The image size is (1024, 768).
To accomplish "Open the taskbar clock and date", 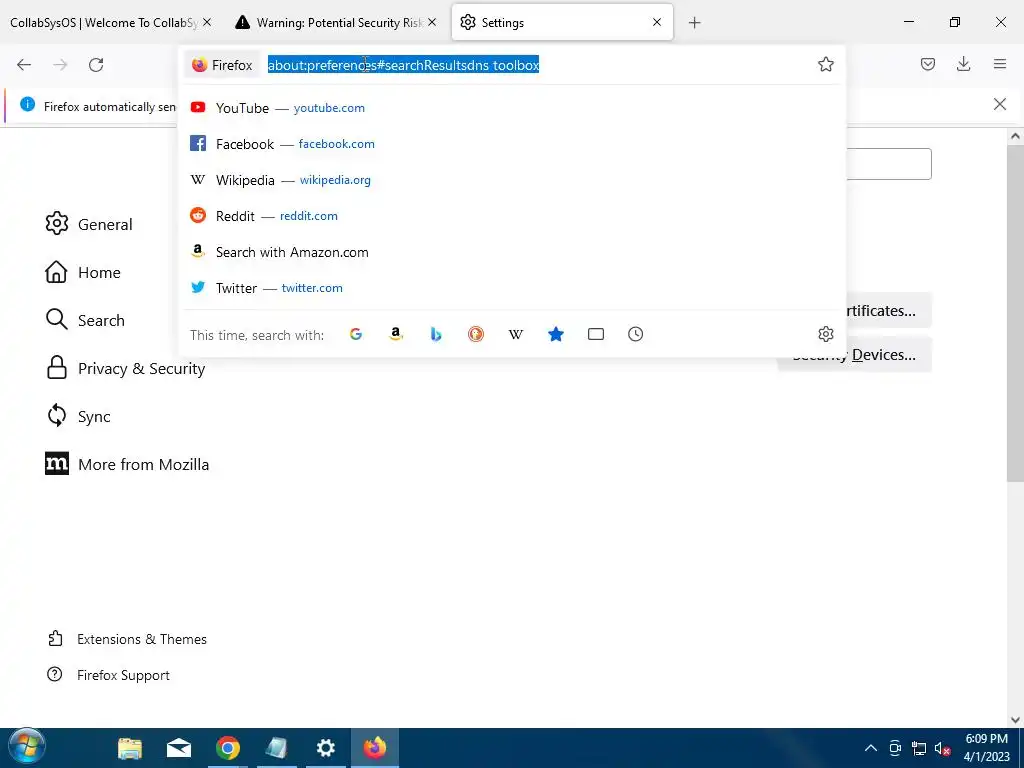I will [x=987, y=748].
